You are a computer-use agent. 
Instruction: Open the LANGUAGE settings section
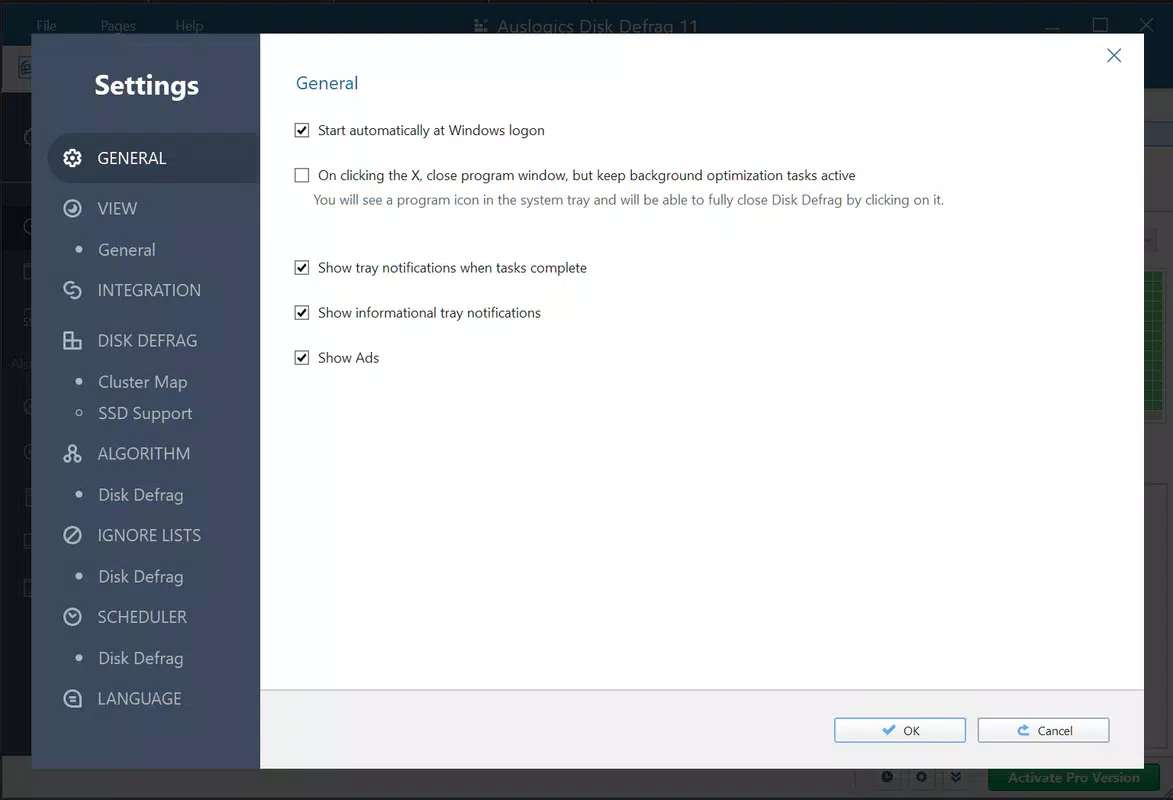(x=139, y=698)
